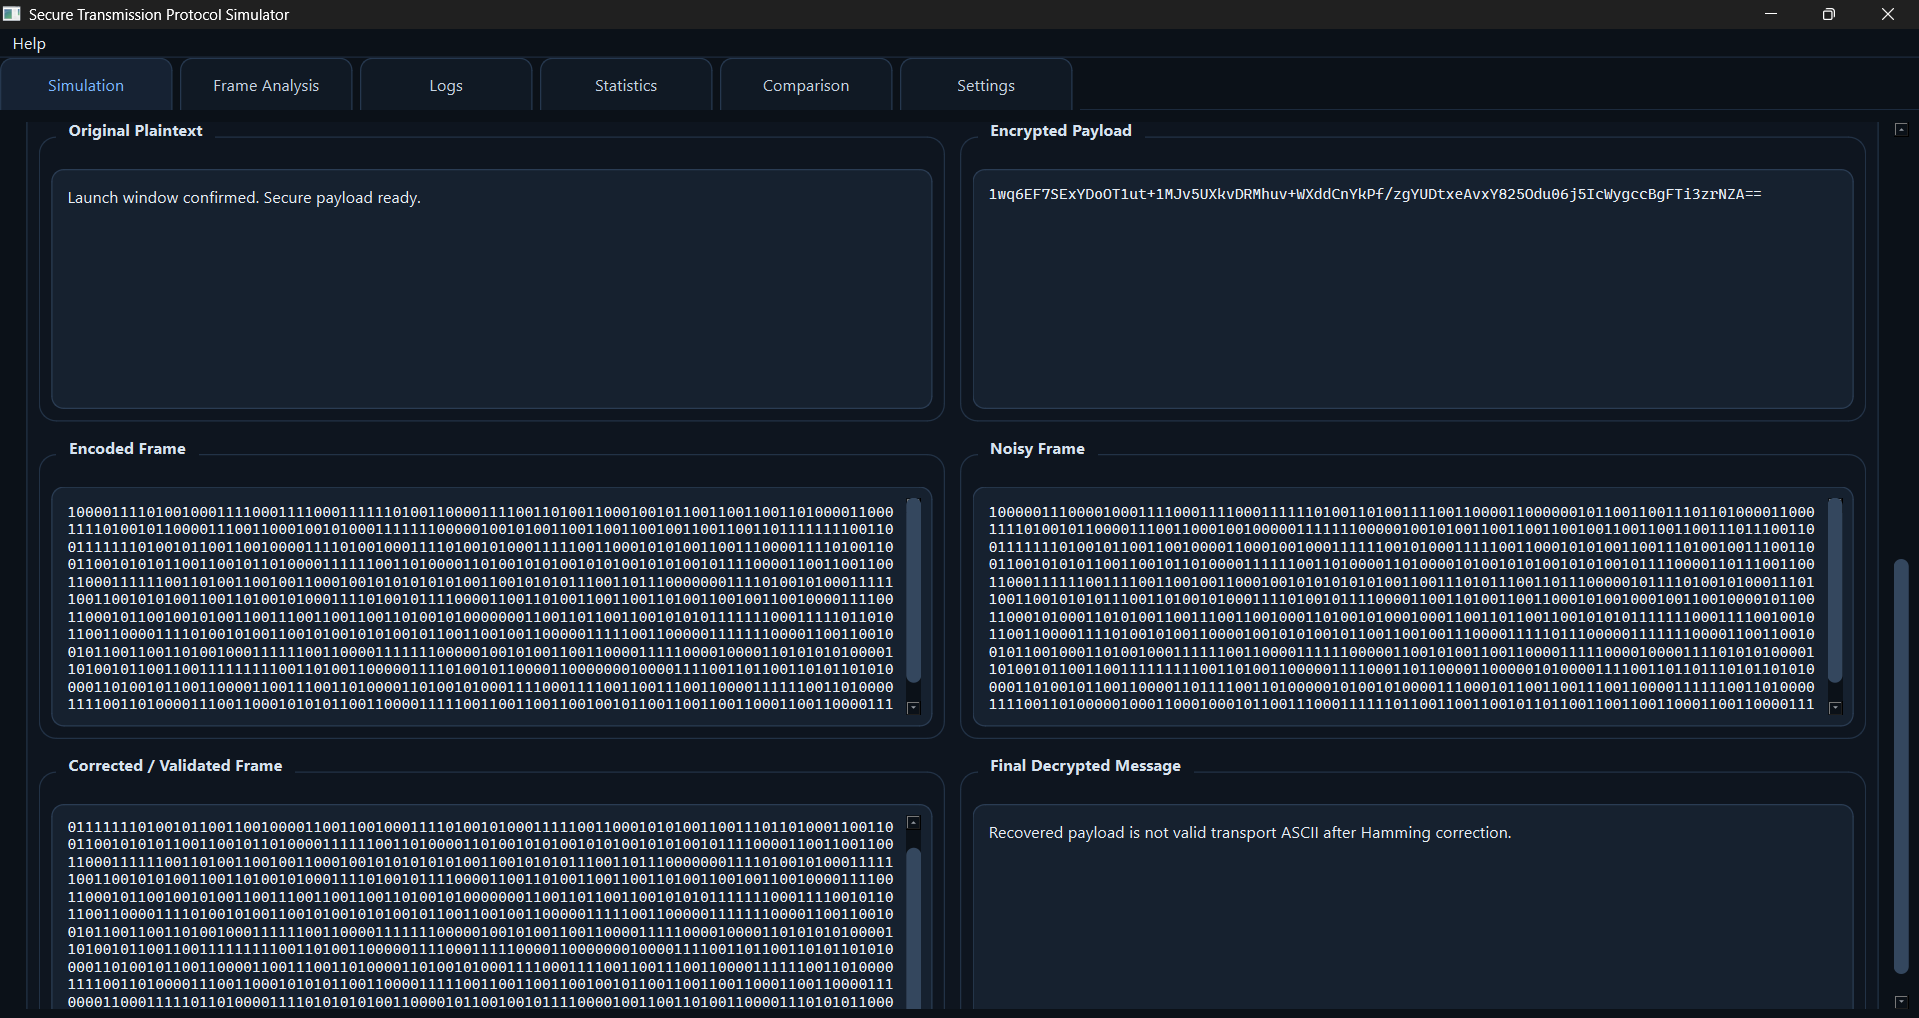Click the 'Launch window confirmed' plaintext line

point(244,198)
